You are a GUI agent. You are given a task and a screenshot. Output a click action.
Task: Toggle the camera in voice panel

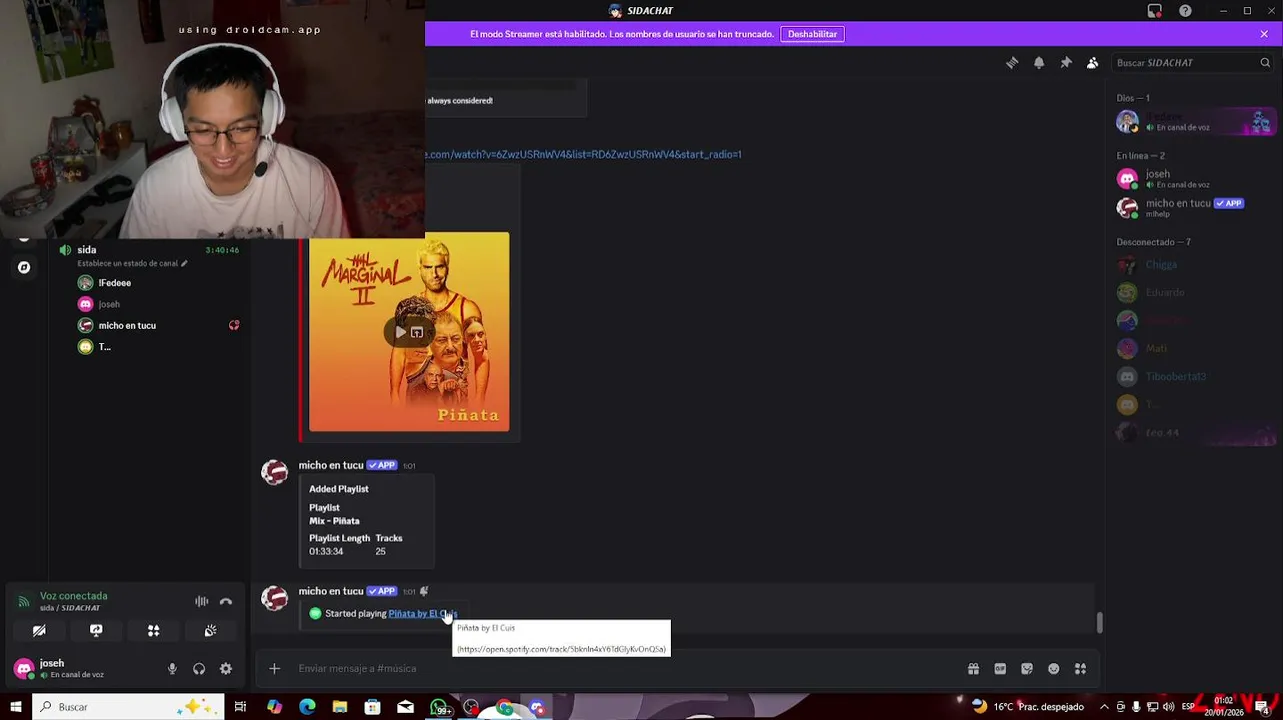pos(39,631)
